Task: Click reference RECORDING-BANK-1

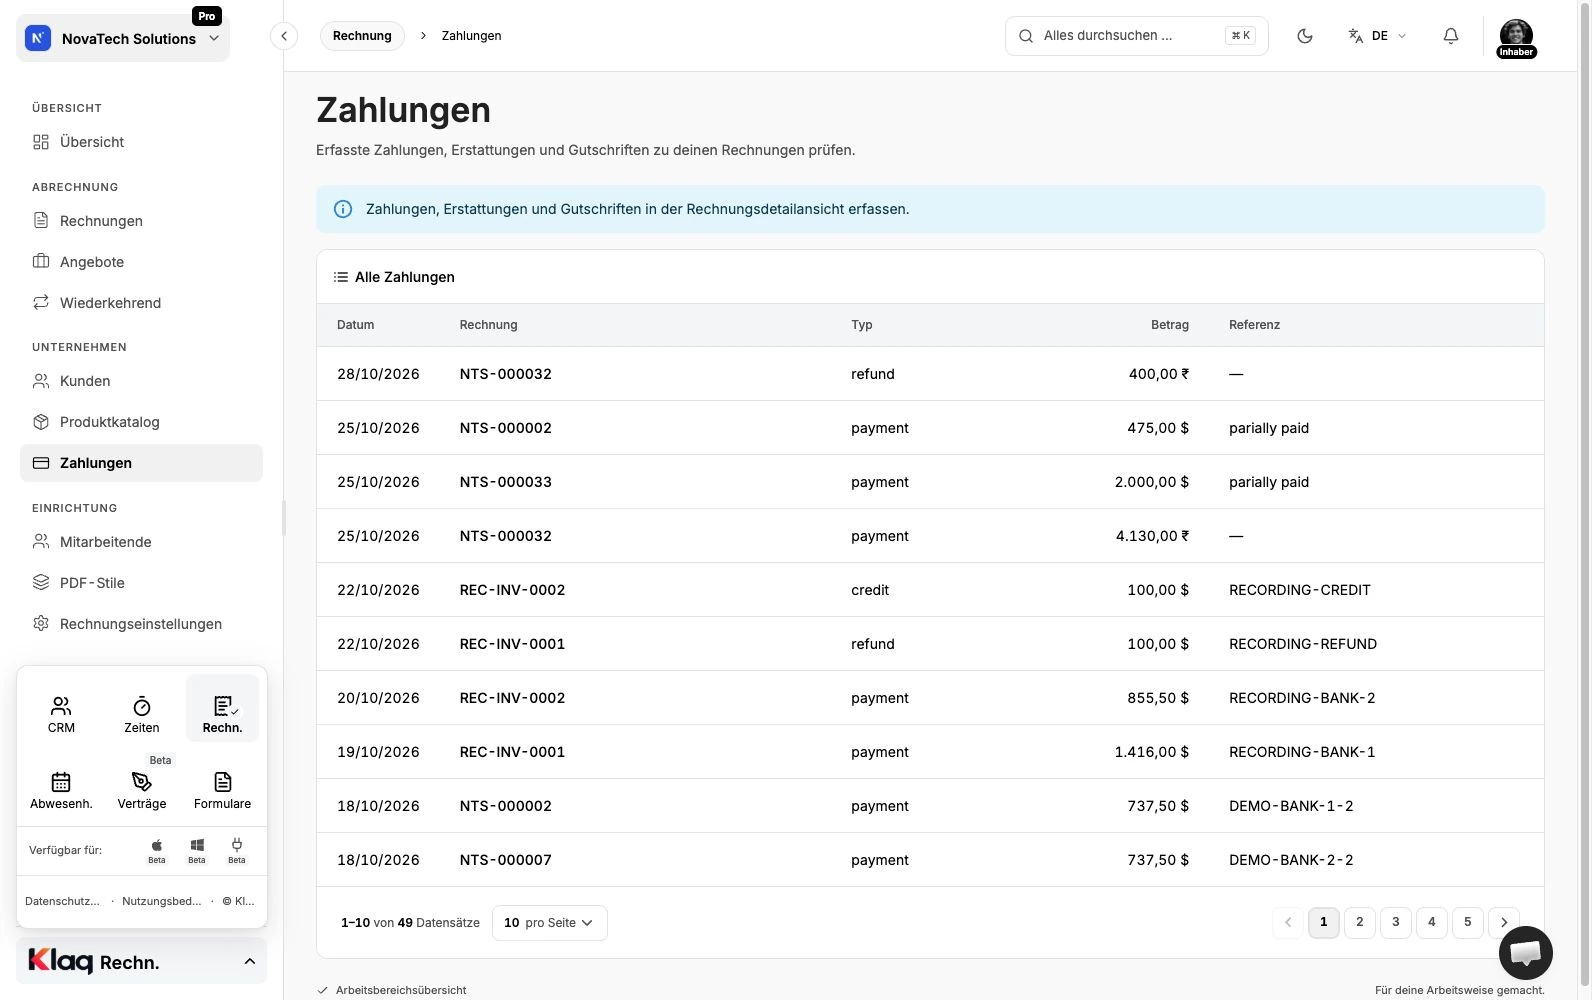Action: pos(1302,752)
